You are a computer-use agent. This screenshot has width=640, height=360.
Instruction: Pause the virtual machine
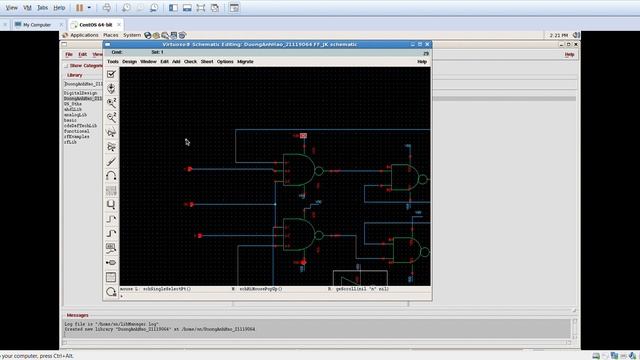pos(80,8)
